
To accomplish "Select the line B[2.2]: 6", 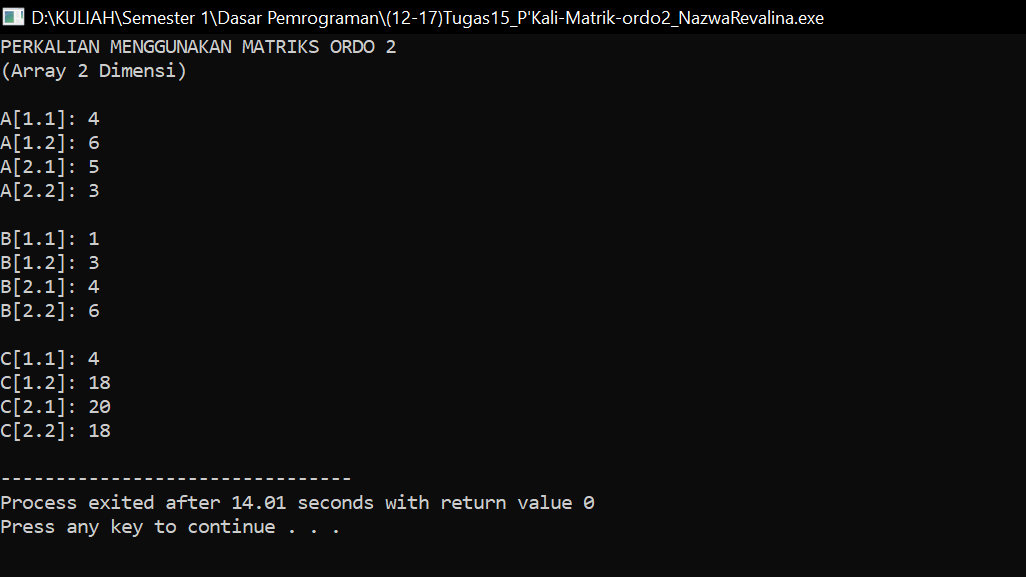I will click(x=50, y=310).
